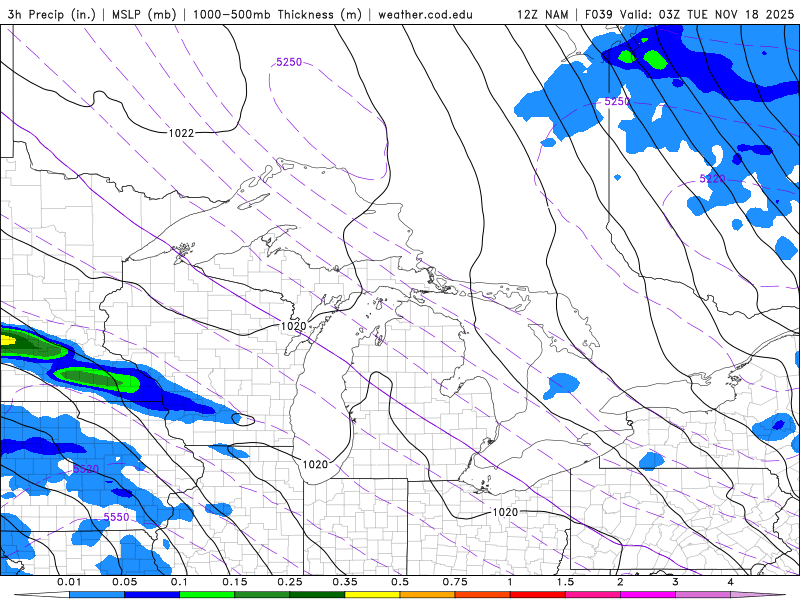Image resolution: width=800 pixels, height=600 pixels.
Task: Pick the red 1–1.5 legend swatch
Action: tap(538, 595)
